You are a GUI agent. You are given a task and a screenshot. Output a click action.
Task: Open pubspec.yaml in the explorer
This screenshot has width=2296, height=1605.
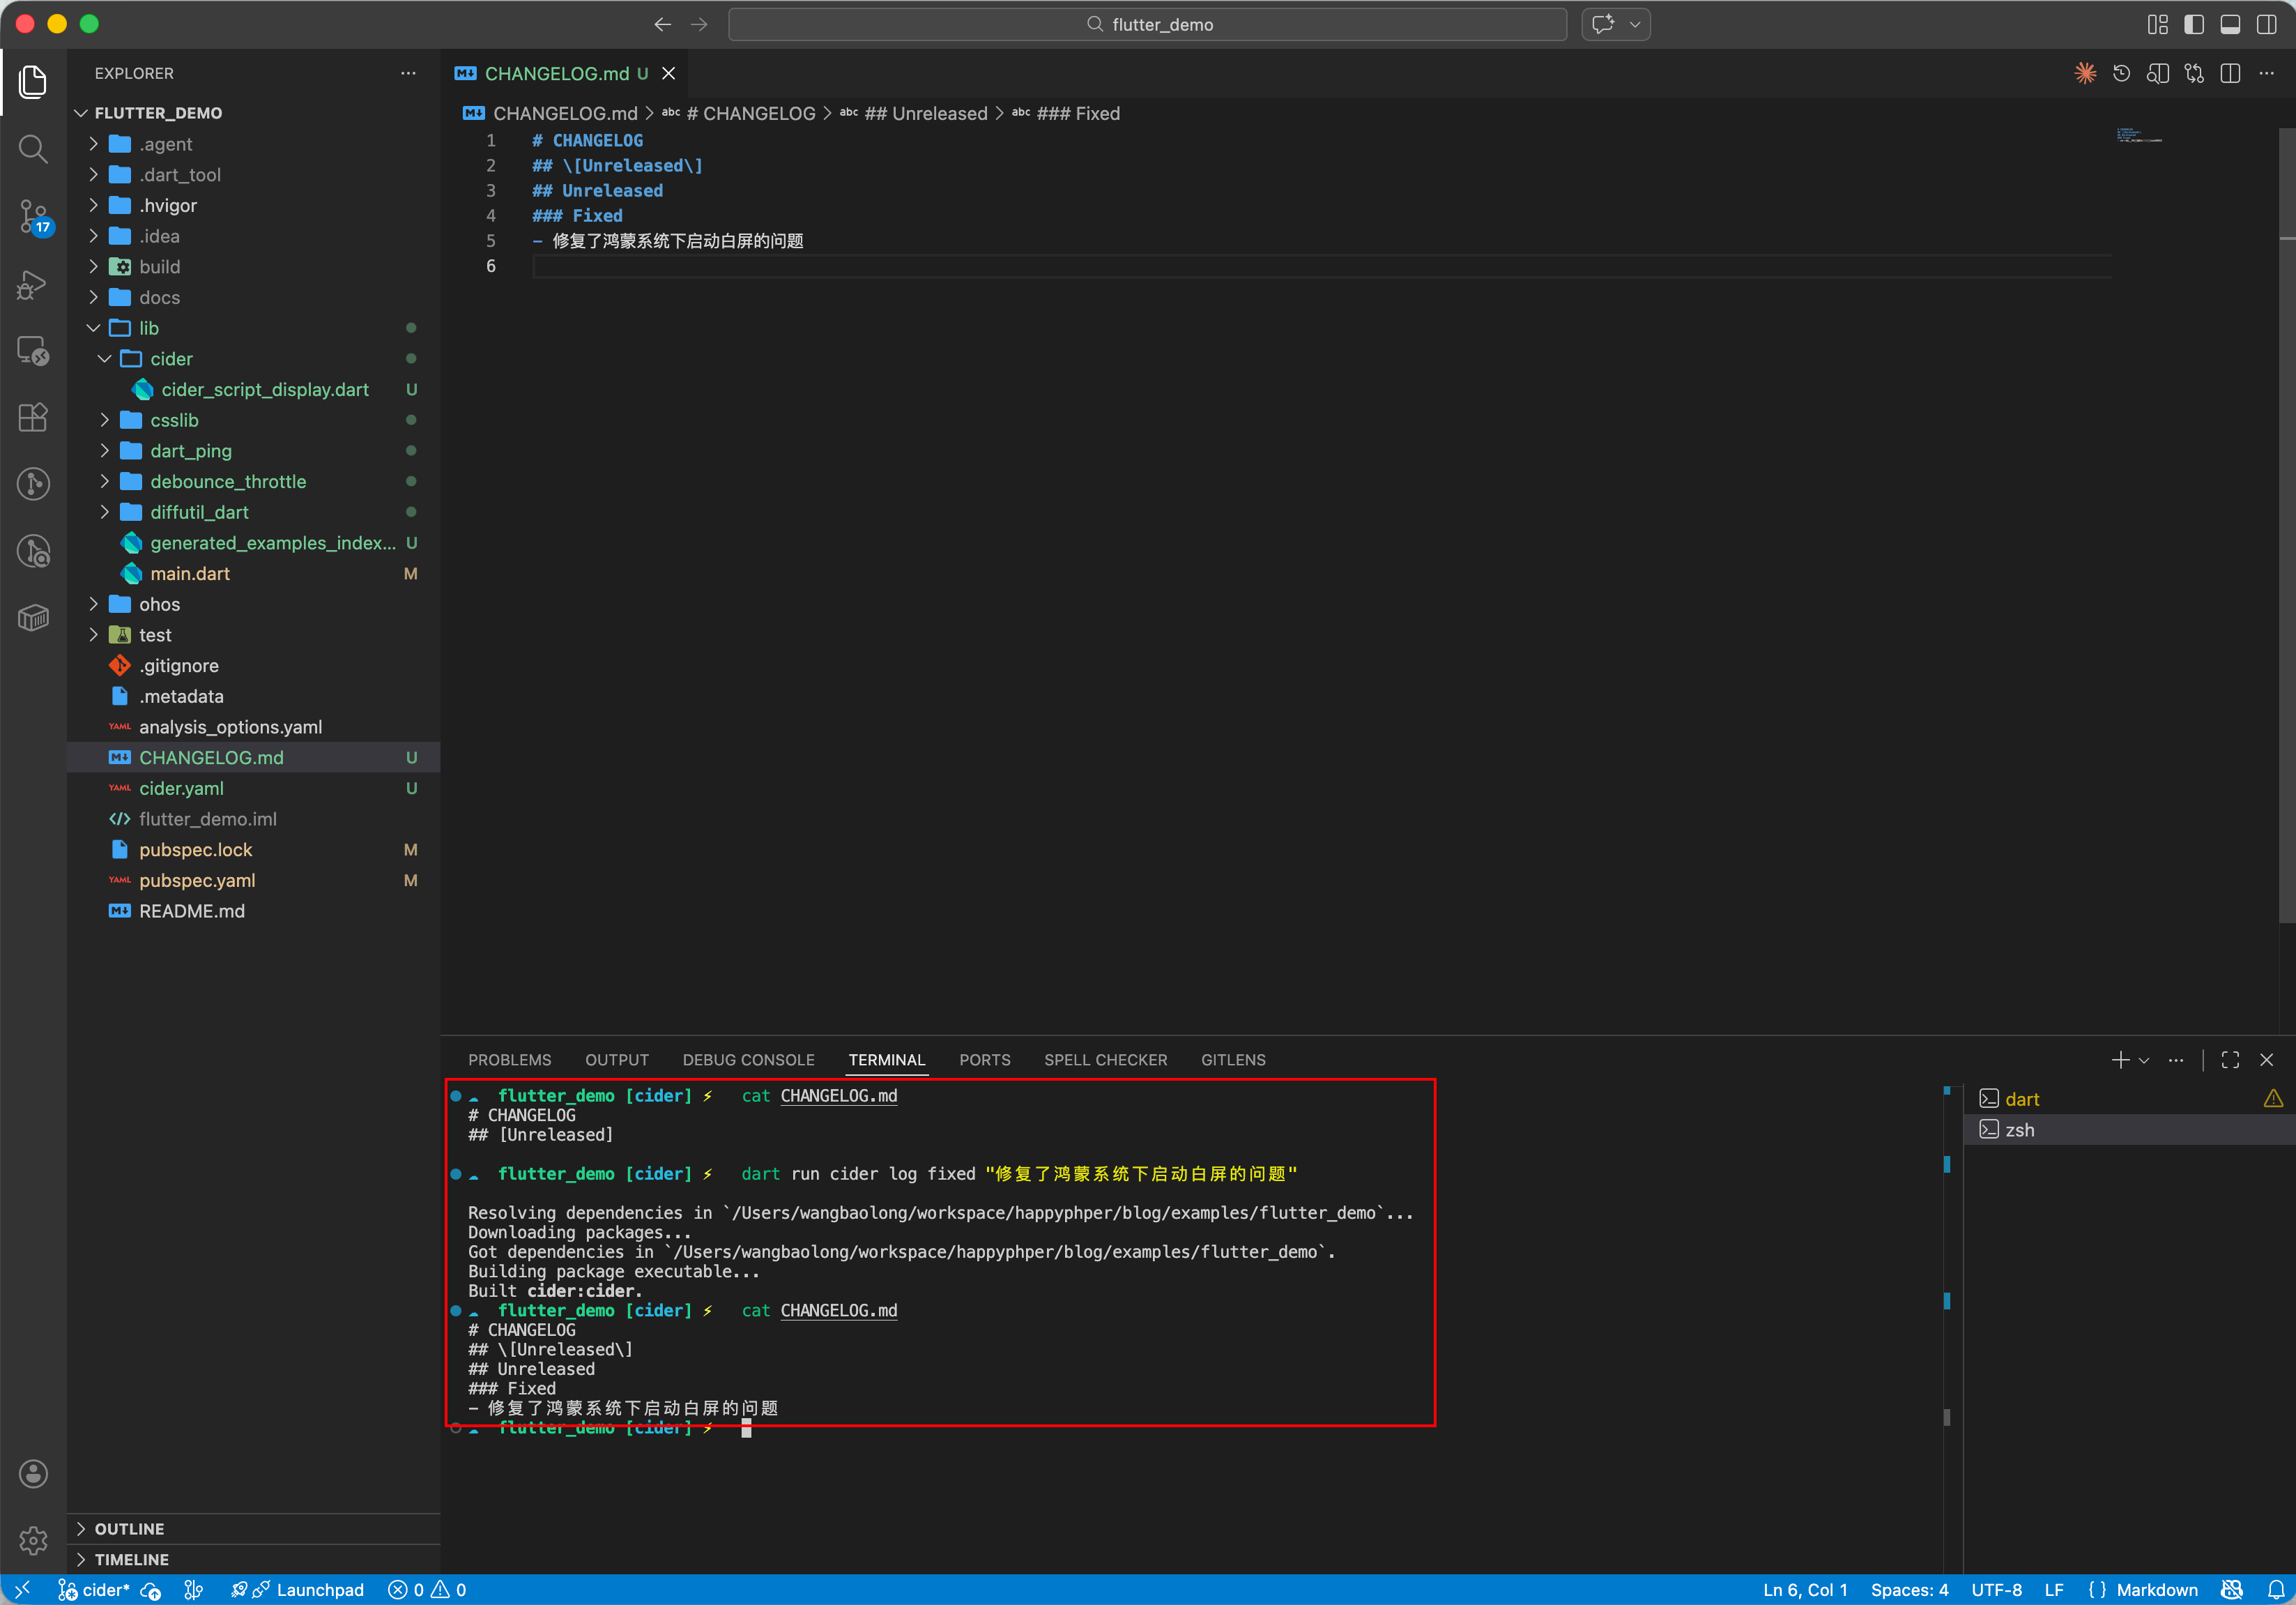pos(197,880)
